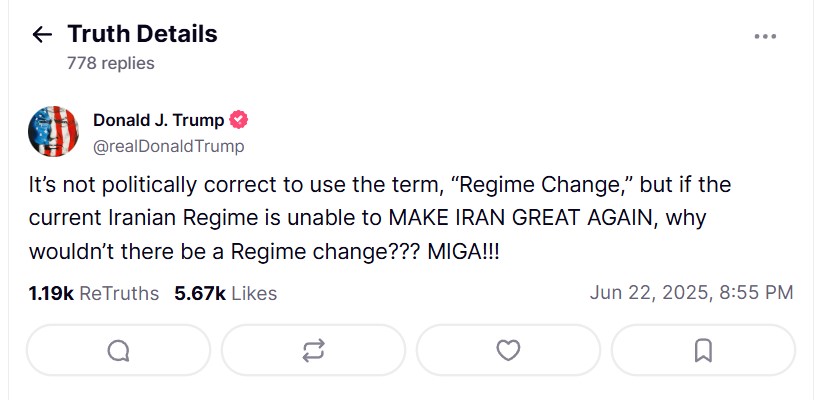
Task: Click the red verified badge
Action: [x=239, y=120]
